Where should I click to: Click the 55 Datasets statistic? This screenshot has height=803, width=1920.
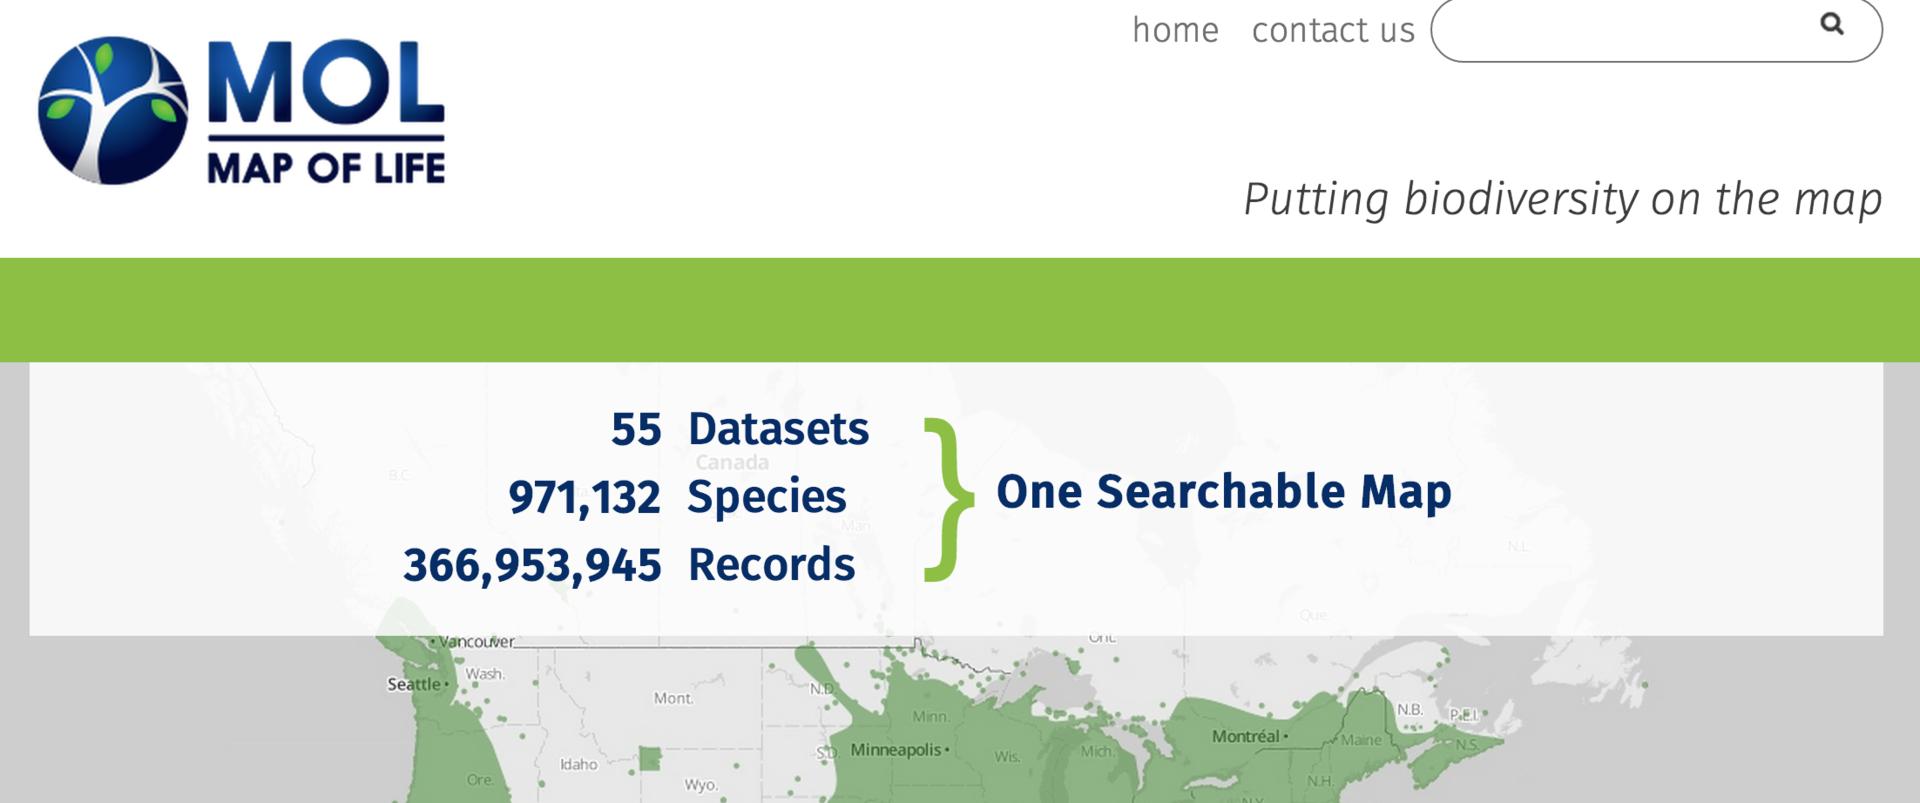pos(740,429)
